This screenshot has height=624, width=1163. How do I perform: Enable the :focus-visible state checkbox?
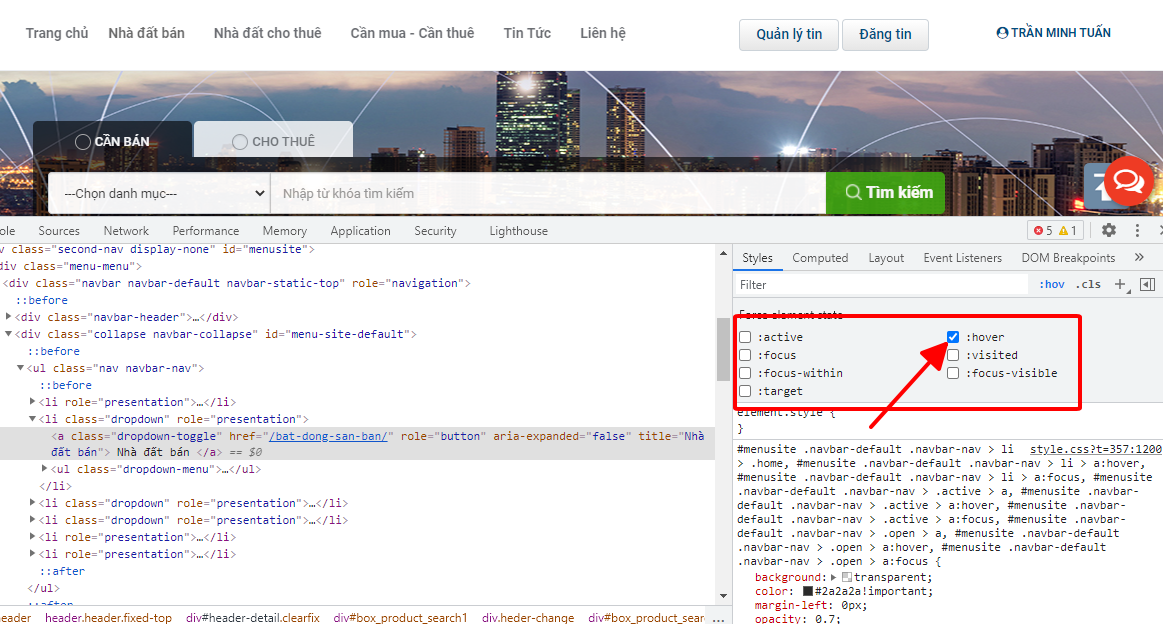click(953, 373)
